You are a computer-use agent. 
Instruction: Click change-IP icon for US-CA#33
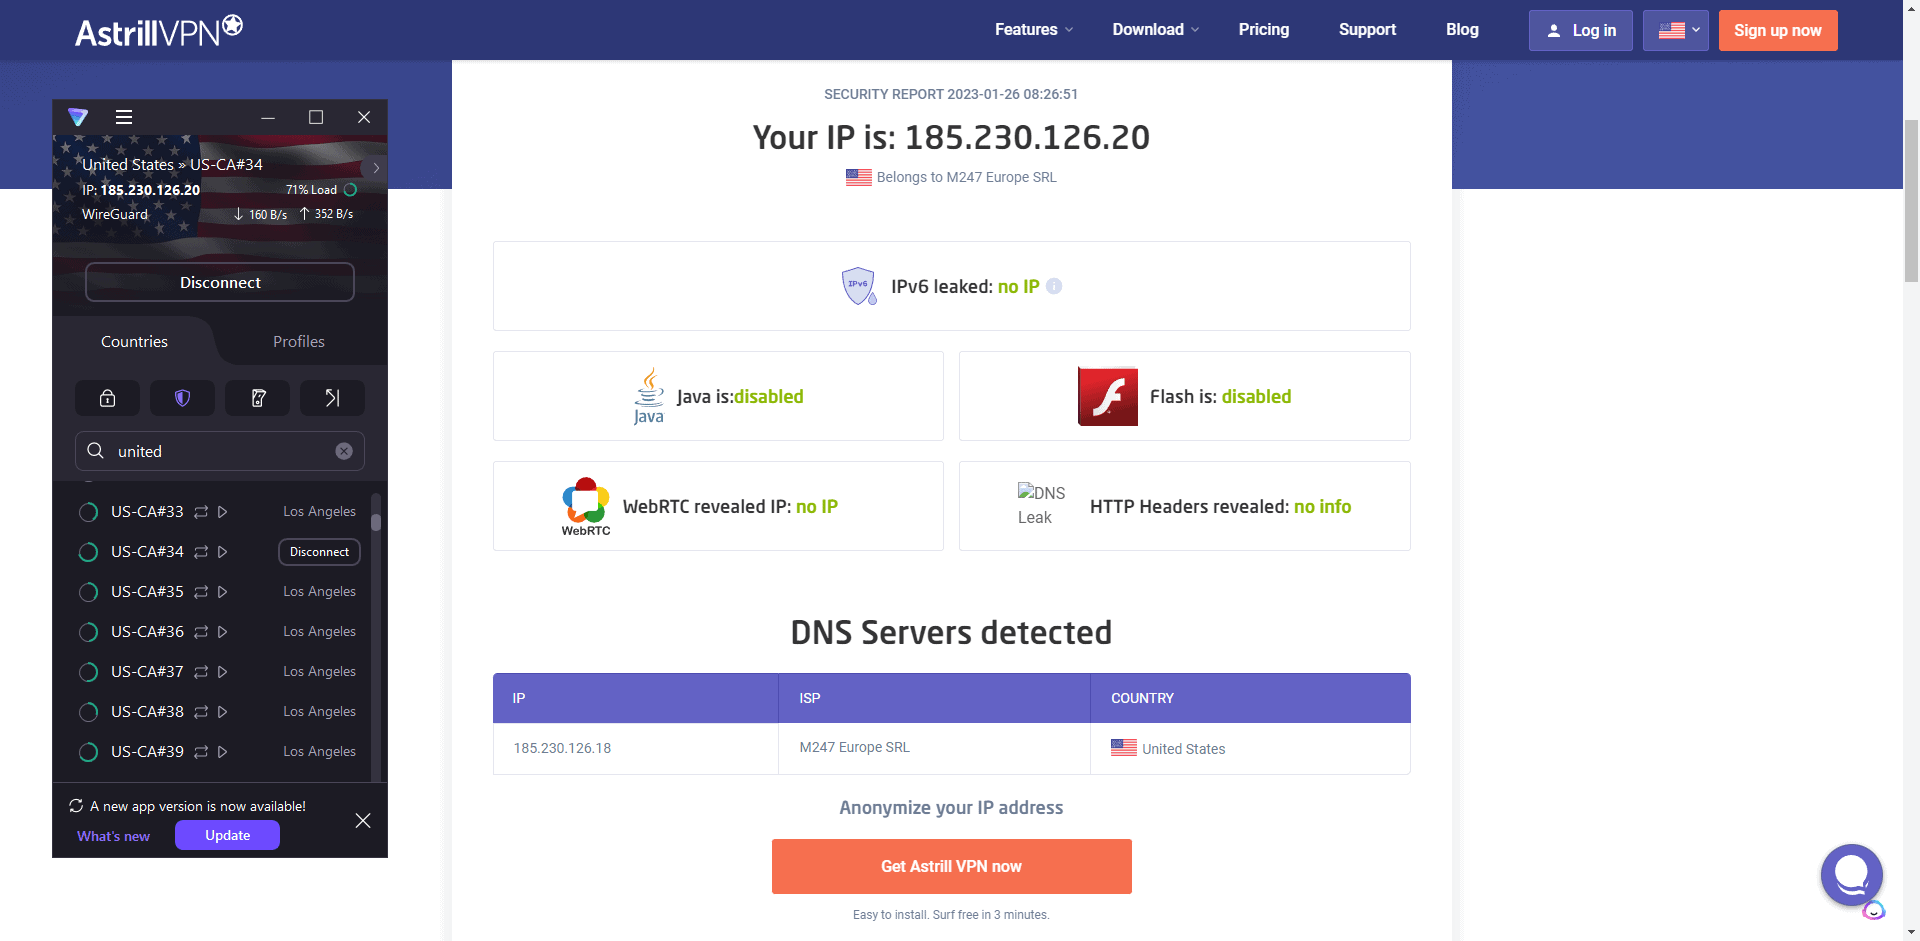pyautogui.click(x=201, y=512)
